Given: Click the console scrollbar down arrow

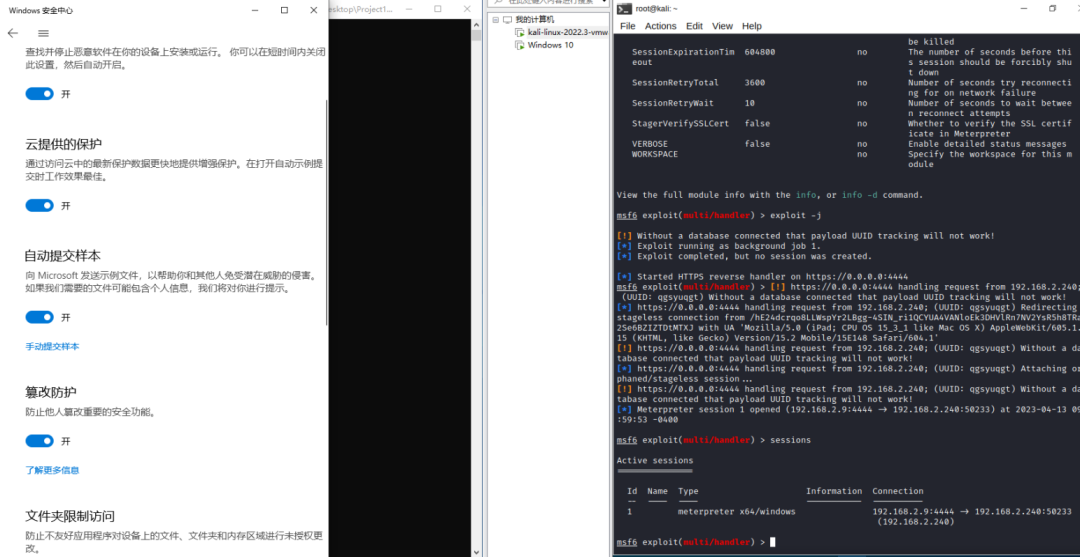Looking at the screenshot, I should coord(476,551).
